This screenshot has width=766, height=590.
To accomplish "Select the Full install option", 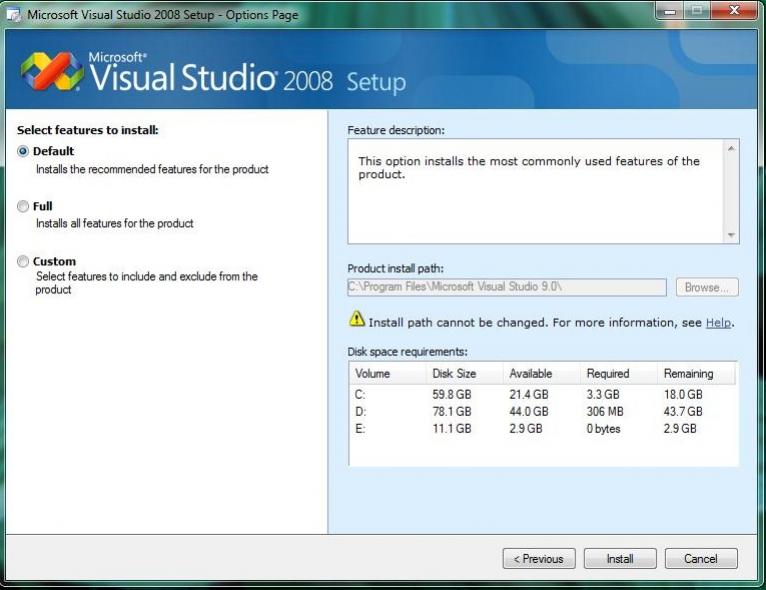I will click(23, 207).
